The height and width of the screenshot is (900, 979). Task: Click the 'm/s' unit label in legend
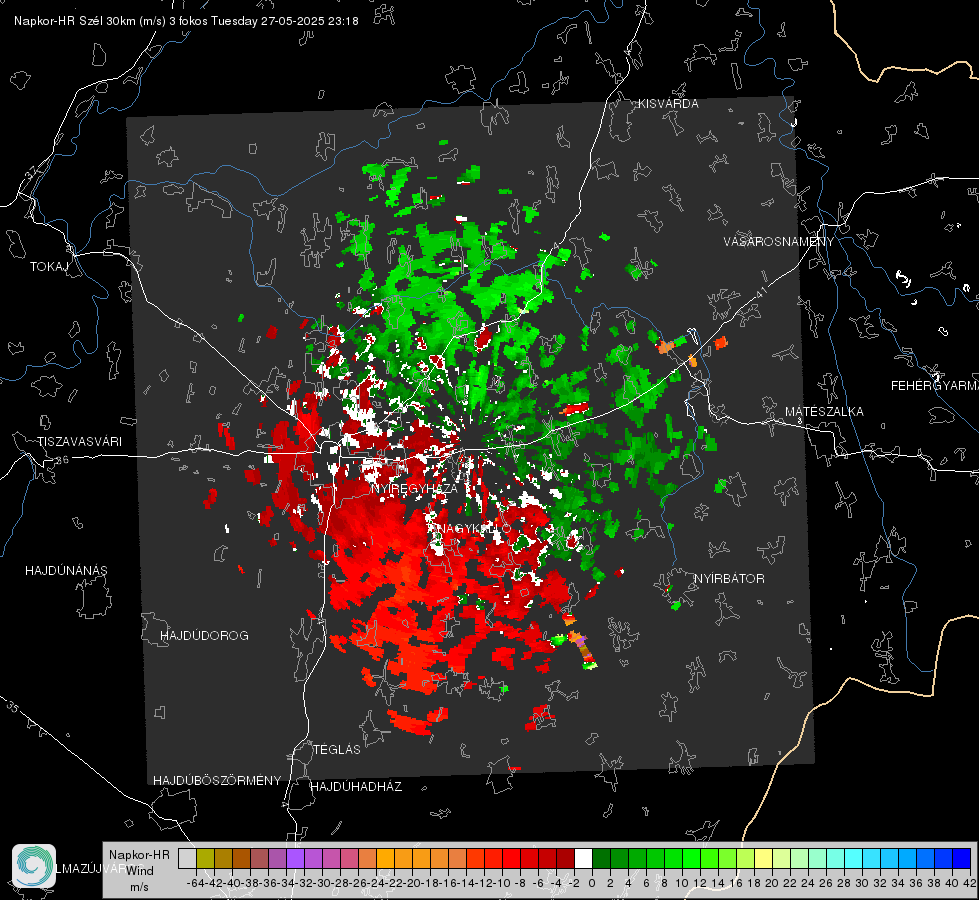pyautogui.click(x=139, y=887)
